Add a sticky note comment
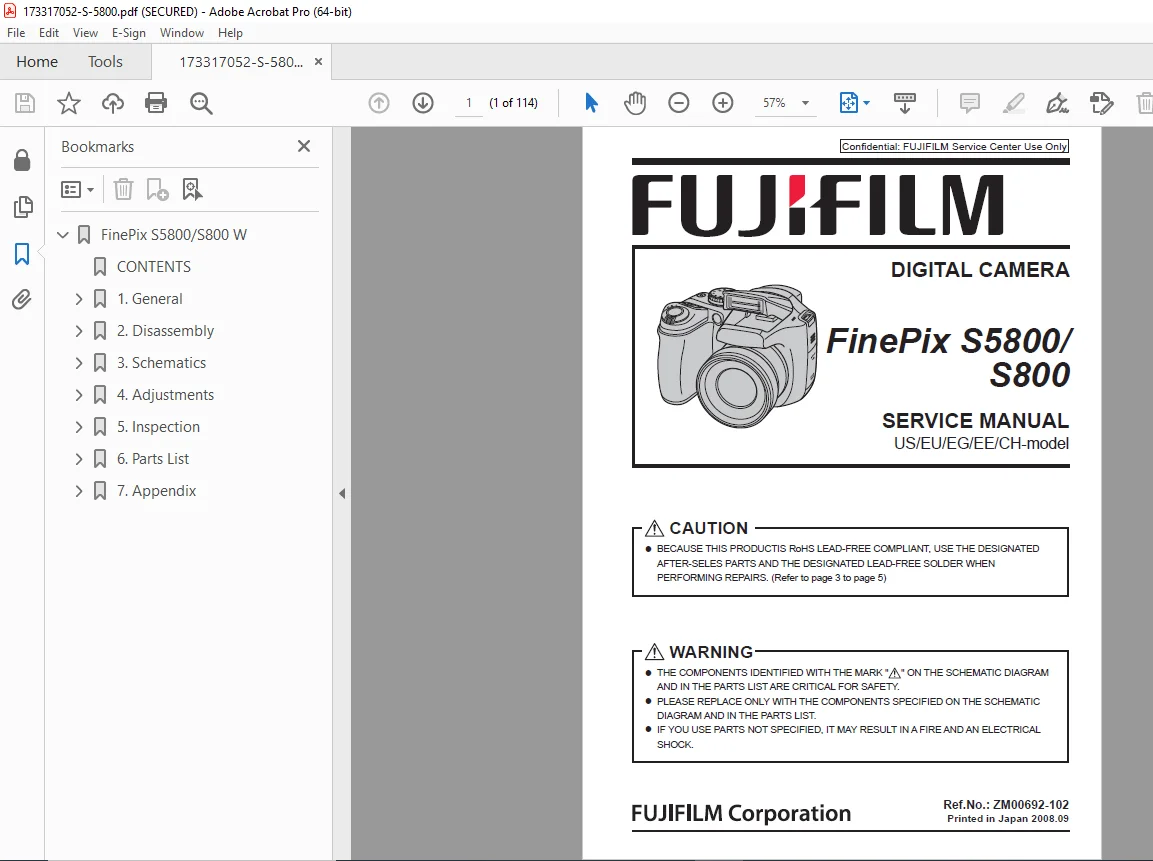Viewport: 1153px width, 861px height. click(x=970, y=103)
